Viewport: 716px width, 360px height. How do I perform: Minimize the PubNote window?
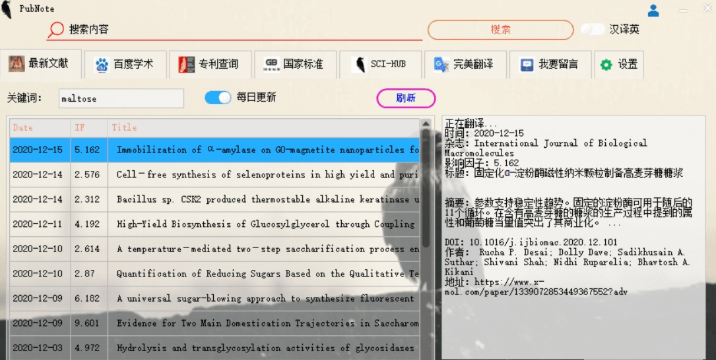pyautogui.click(x=684, y=10)
